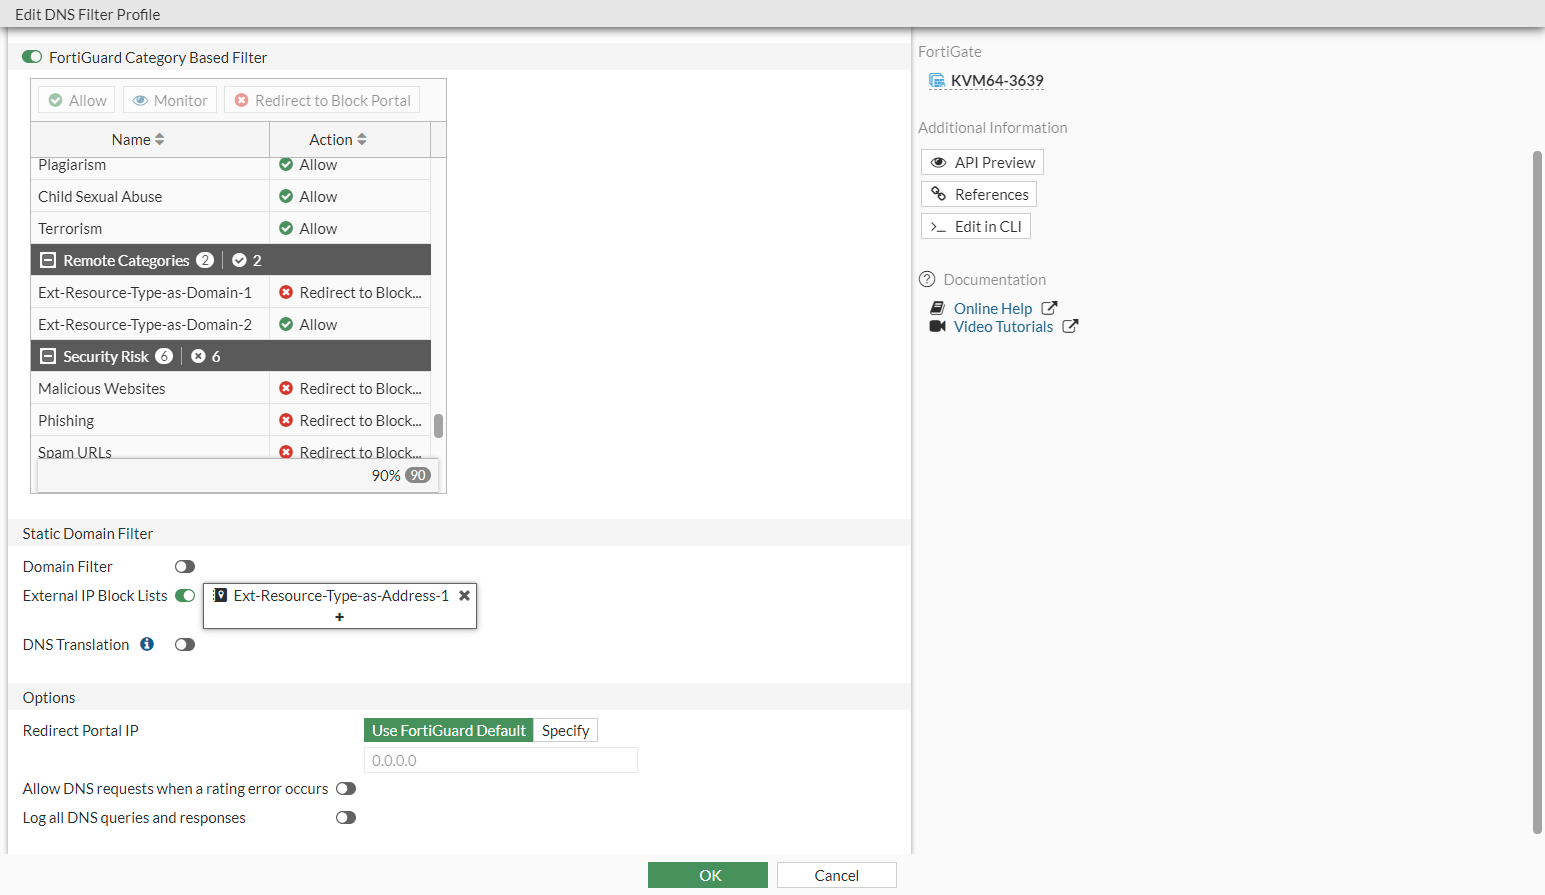The width and height of the screenshot is (1545, 895).
Task: Click the book icon beside Online Help
Action: point(937,308)
